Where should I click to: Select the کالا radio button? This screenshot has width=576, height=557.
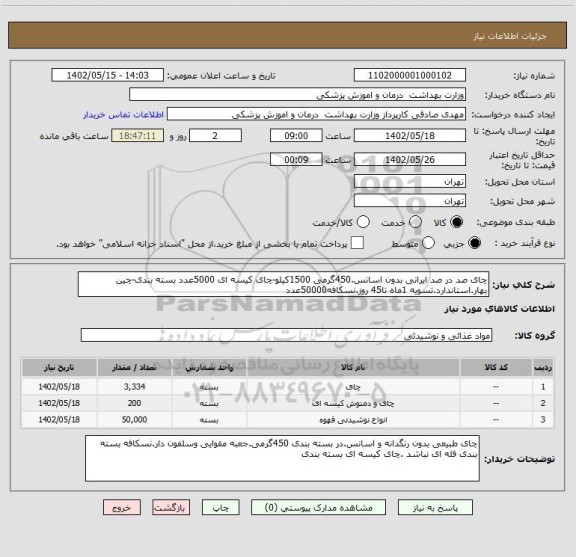click(457, 222)
